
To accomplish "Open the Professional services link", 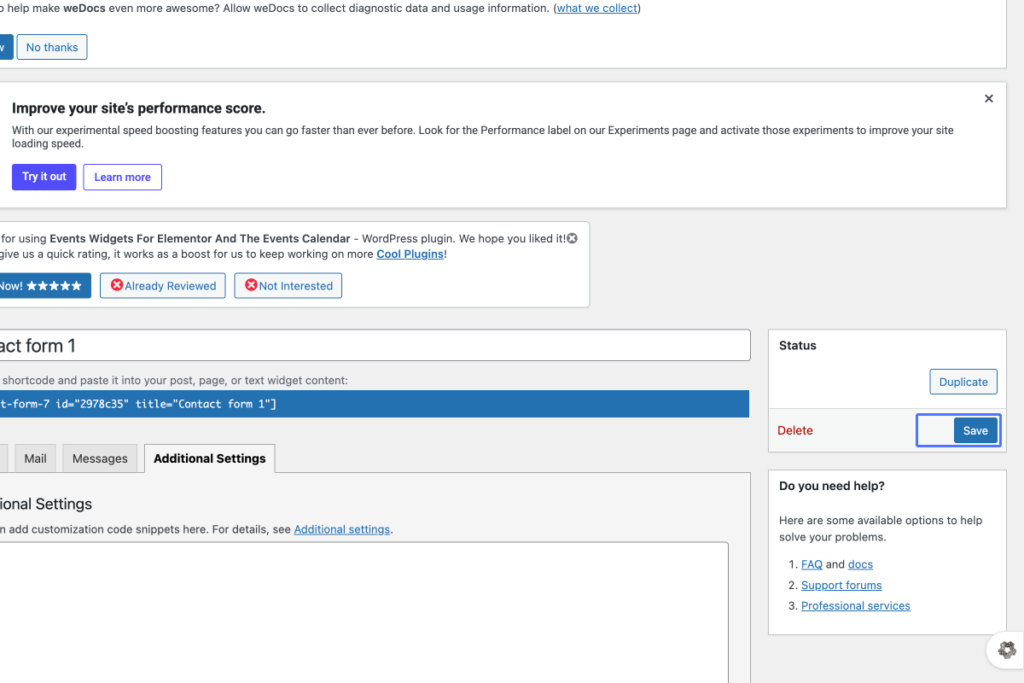I will tap(856, 606).
